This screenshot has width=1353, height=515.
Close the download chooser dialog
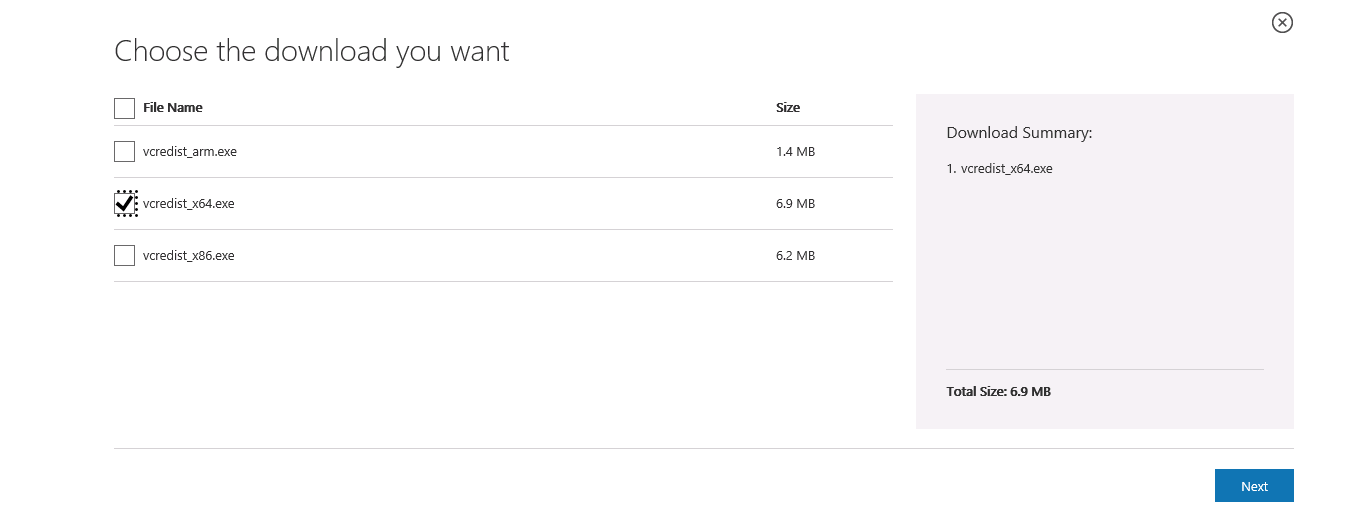coord(1282,22)
